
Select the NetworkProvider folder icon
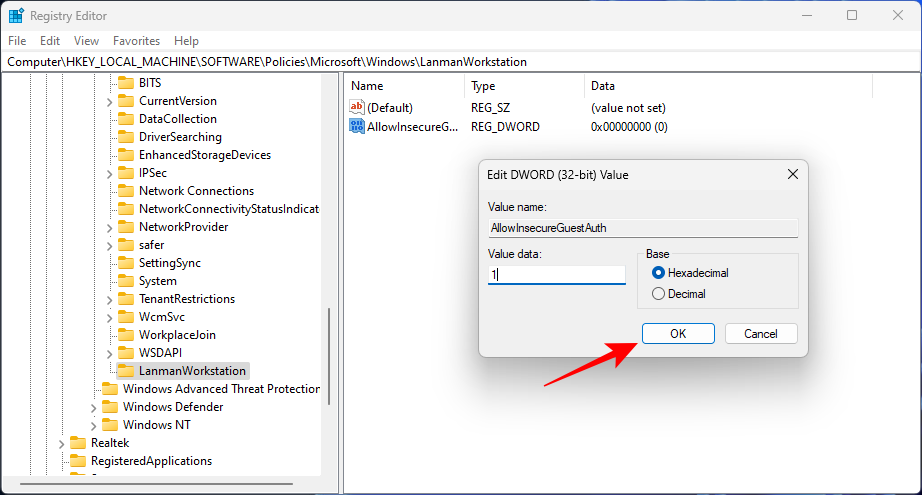126,227
